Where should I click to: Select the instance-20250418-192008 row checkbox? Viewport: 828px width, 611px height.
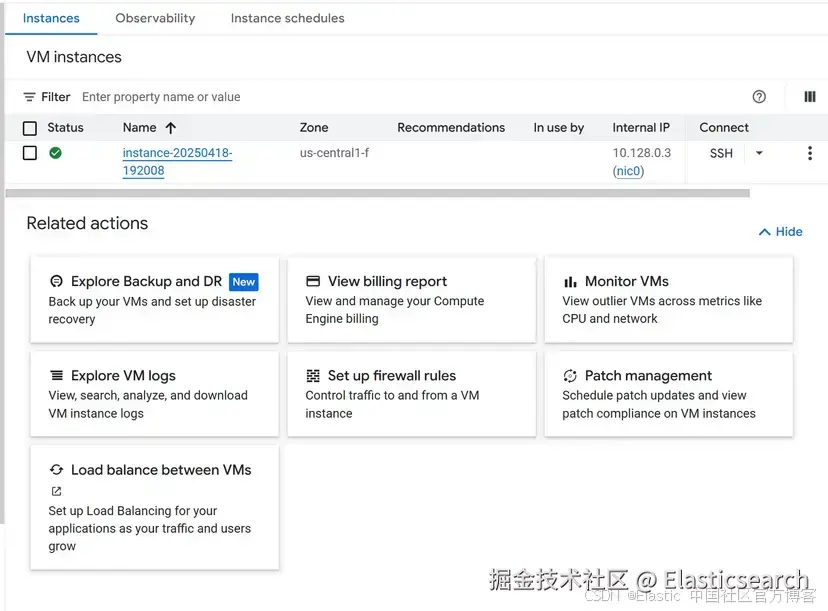tap(30, 153)
